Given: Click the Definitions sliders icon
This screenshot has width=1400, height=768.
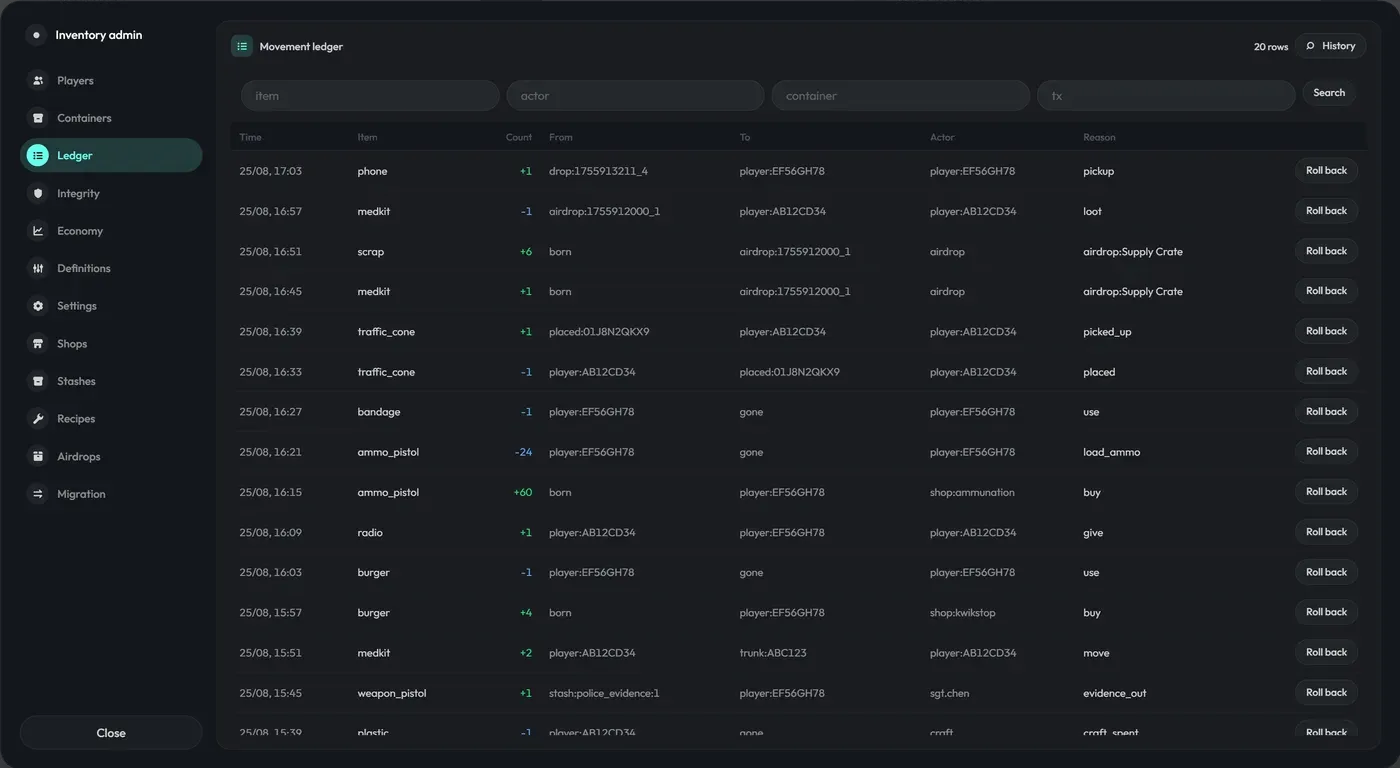Looking at the screenshot, I should (x=38, y=268).
